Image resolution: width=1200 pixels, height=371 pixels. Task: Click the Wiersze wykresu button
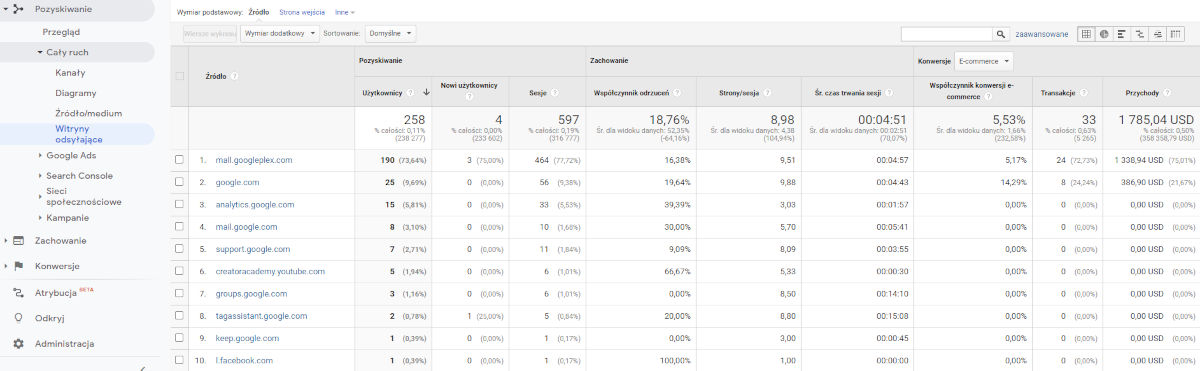209,33
